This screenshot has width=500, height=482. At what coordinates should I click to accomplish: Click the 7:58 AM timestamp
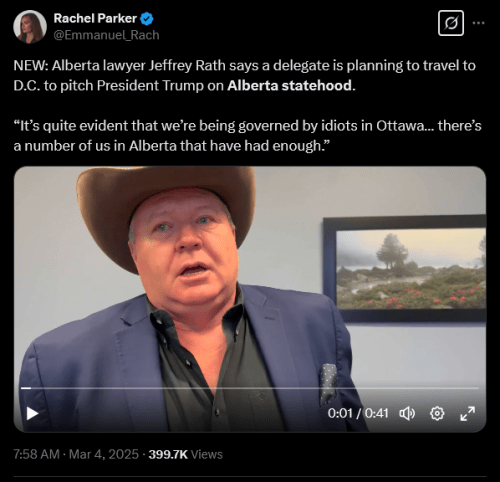(36, 454)
